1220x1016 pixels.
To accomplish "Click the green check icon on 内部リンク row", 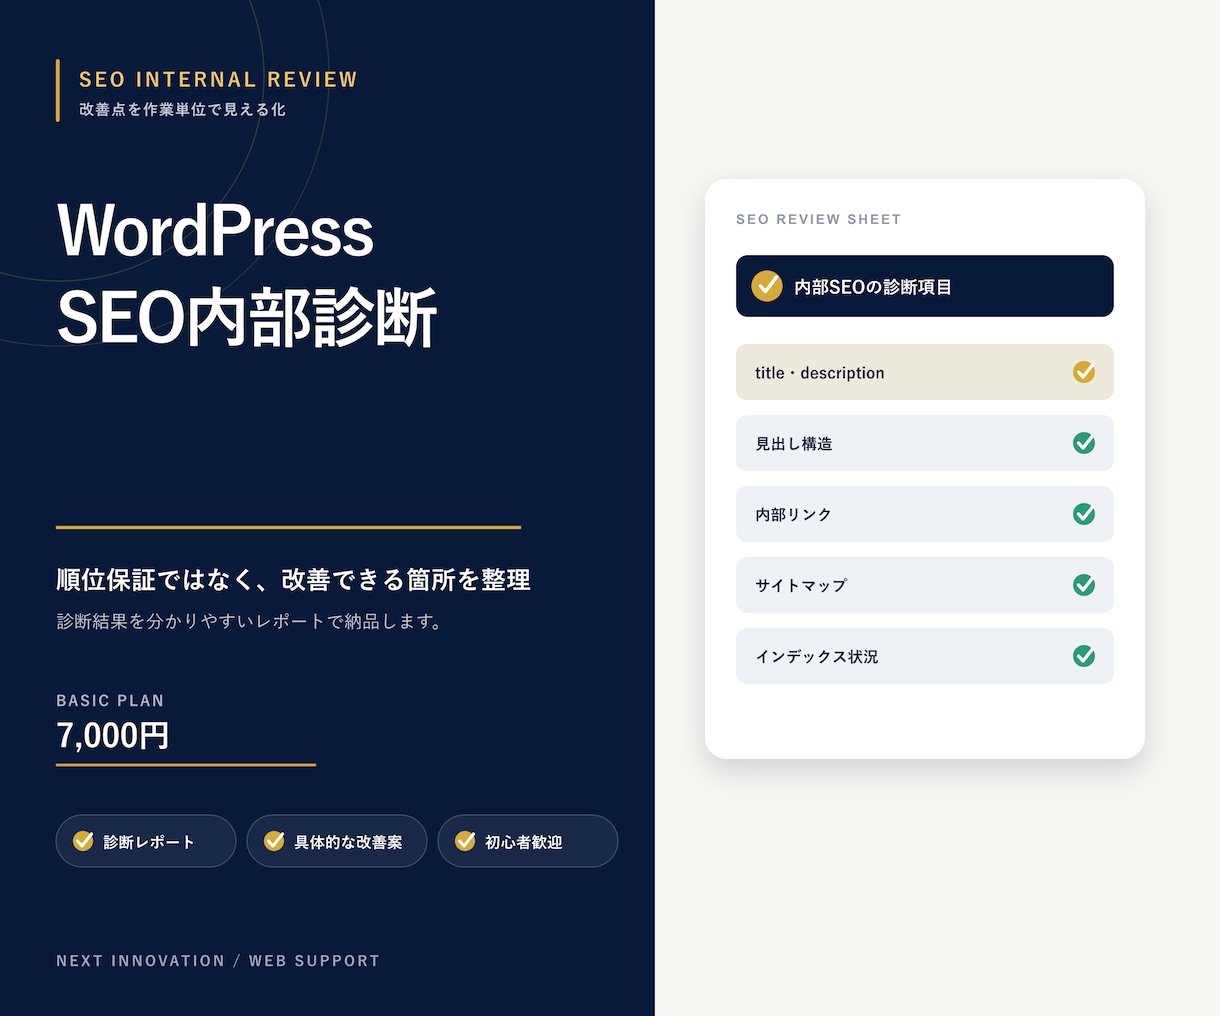I will (1084, 514).
